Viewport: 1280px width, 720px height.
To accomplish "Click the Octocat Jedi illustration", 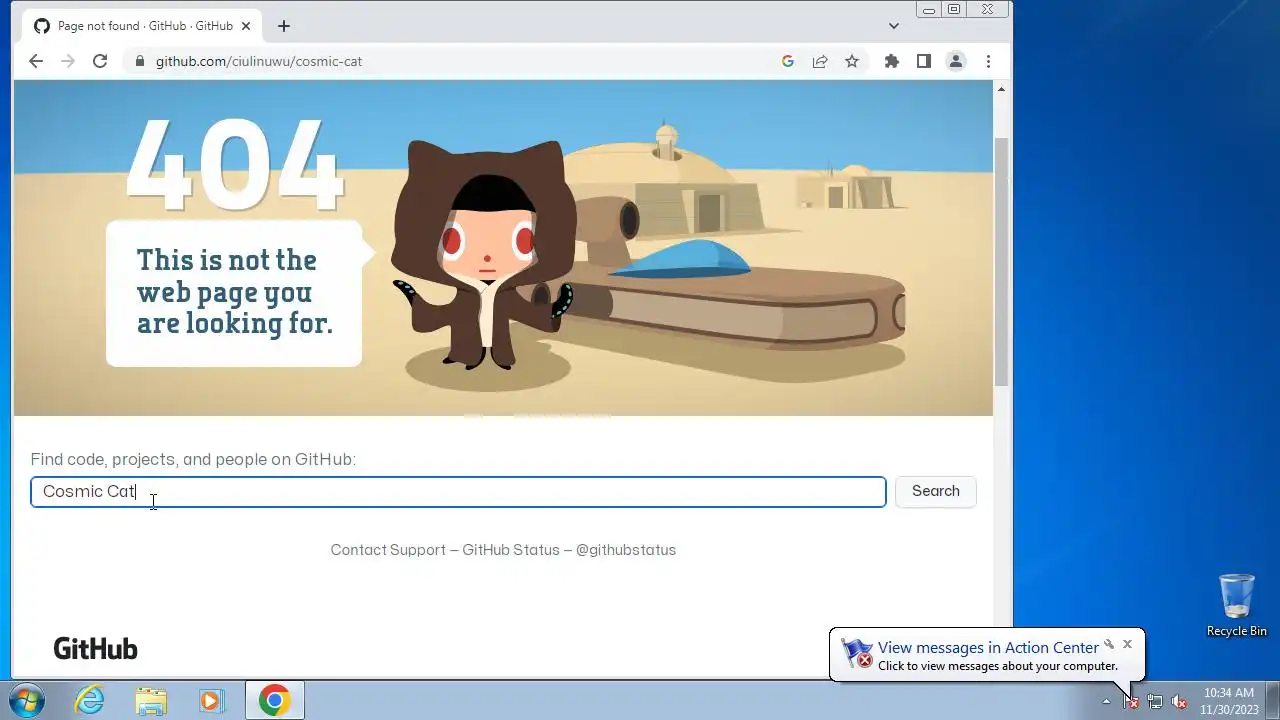I will coord(485,255).
